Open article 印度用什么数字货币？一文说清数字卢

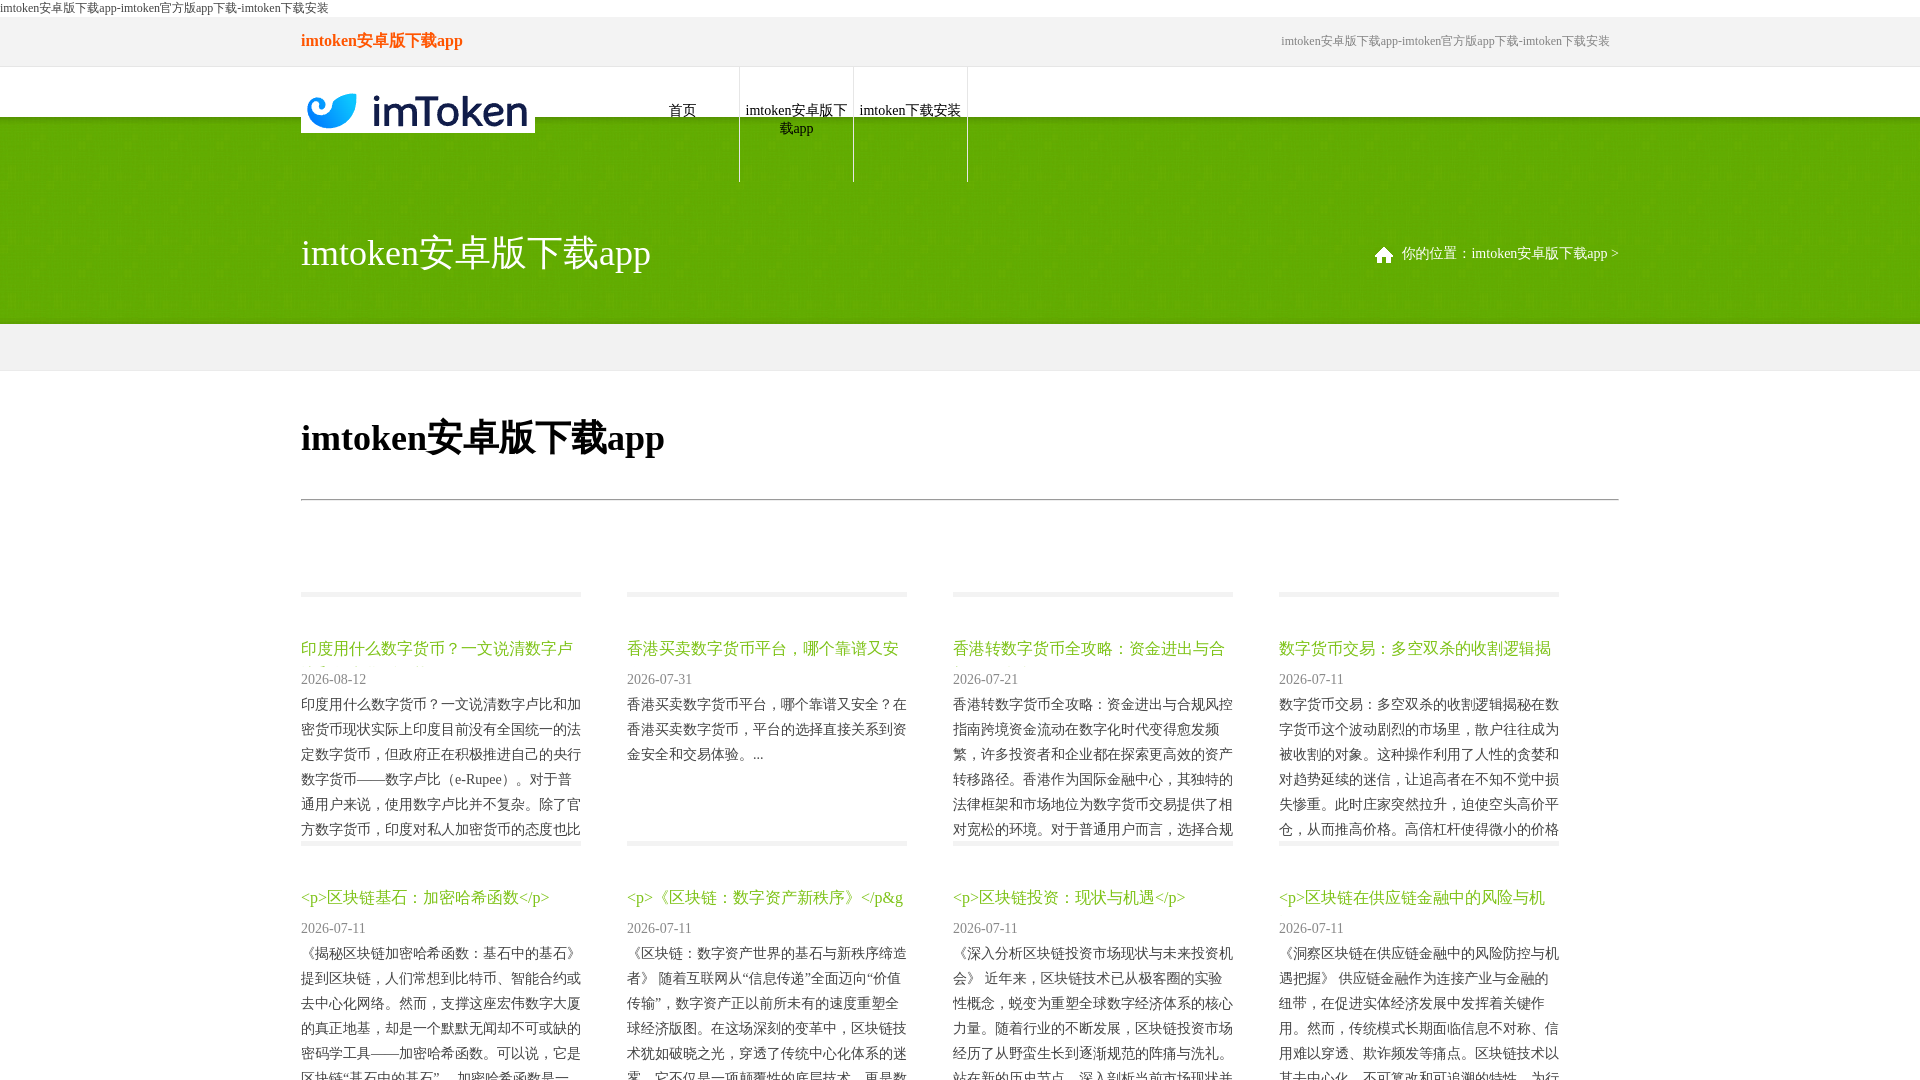pos(437,649)
